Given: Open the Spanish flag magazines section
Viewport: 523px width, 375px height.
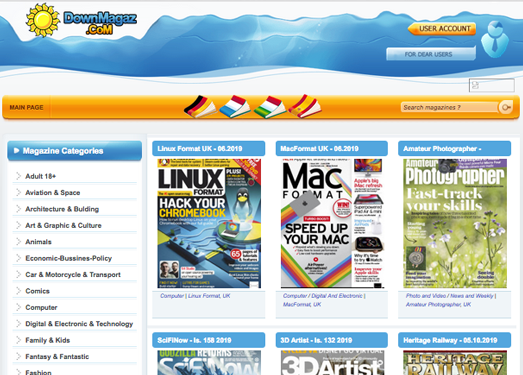Looking at the screenshot, I should pyautogui.click(x=305, y=106).
